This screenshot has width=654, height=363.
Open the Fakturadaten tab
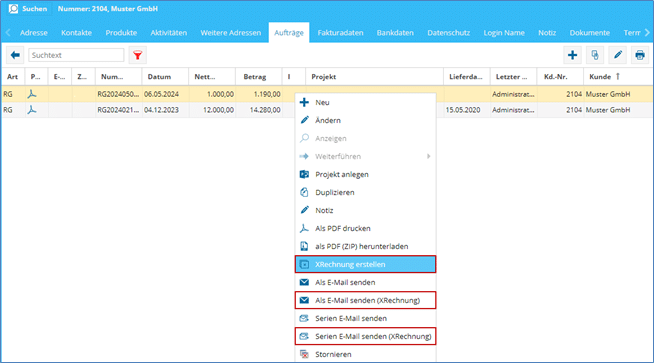(x=340, y=33)
